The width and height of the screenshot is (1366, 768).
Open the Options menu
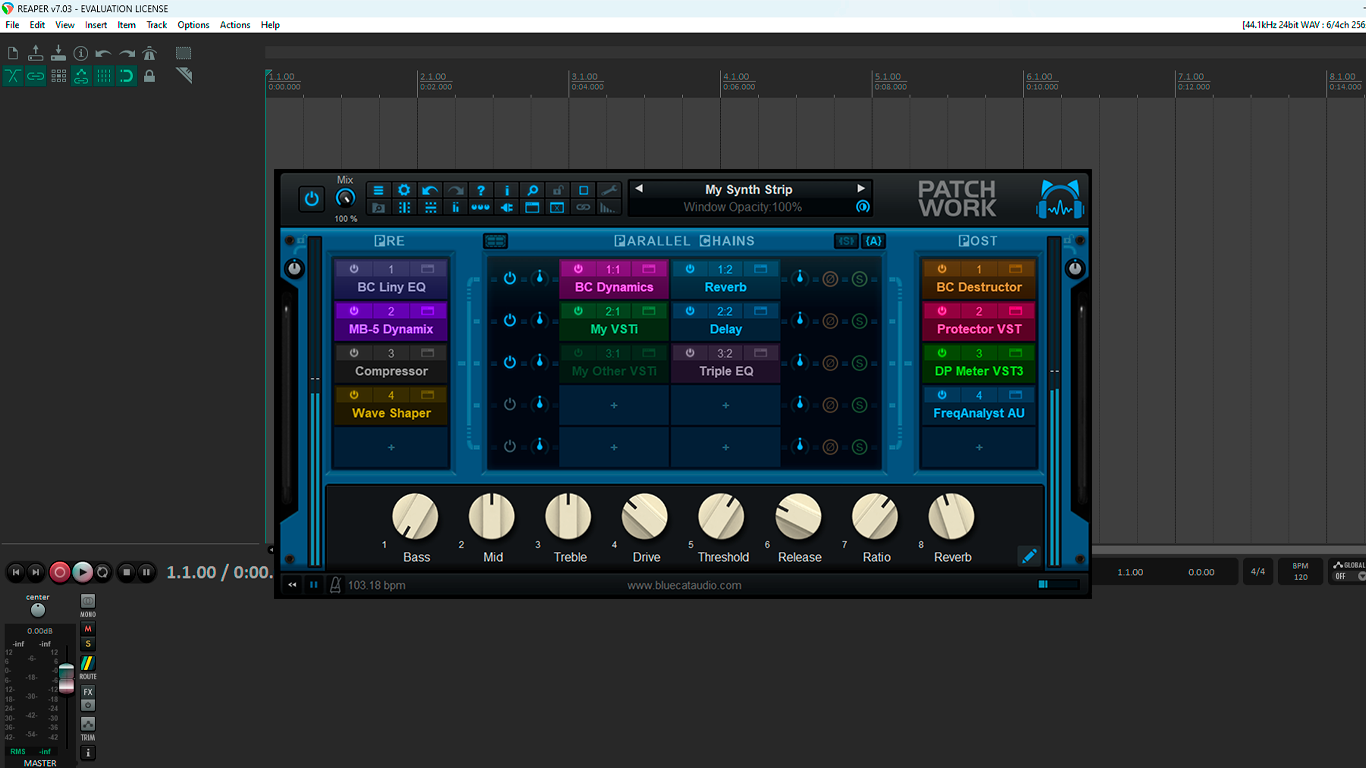click(193, 25)
